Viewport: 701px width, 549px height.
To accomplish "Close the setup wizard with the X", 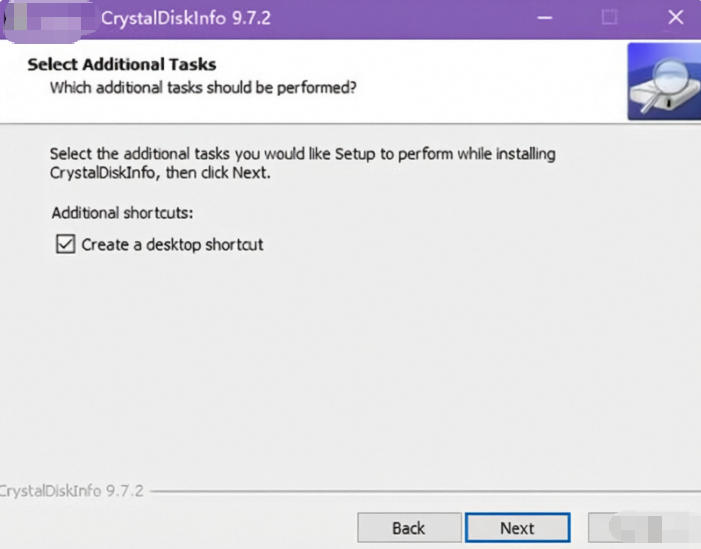I will (676, 17).
